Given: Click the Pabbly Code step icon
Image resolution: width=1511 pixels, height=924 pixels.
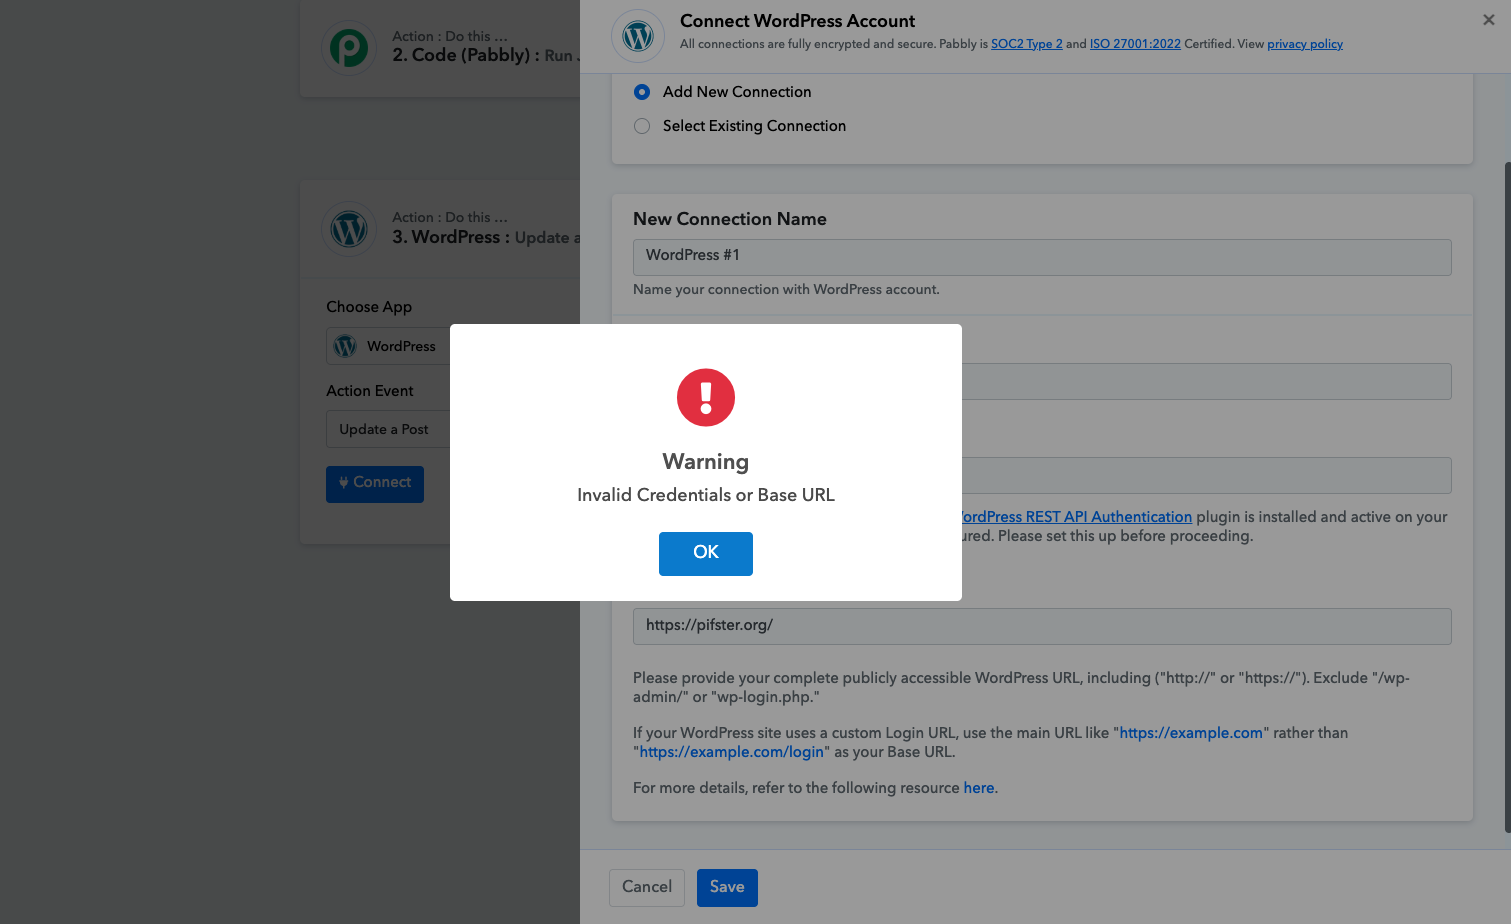Looking at the screenshot, I should coord(349,48).
